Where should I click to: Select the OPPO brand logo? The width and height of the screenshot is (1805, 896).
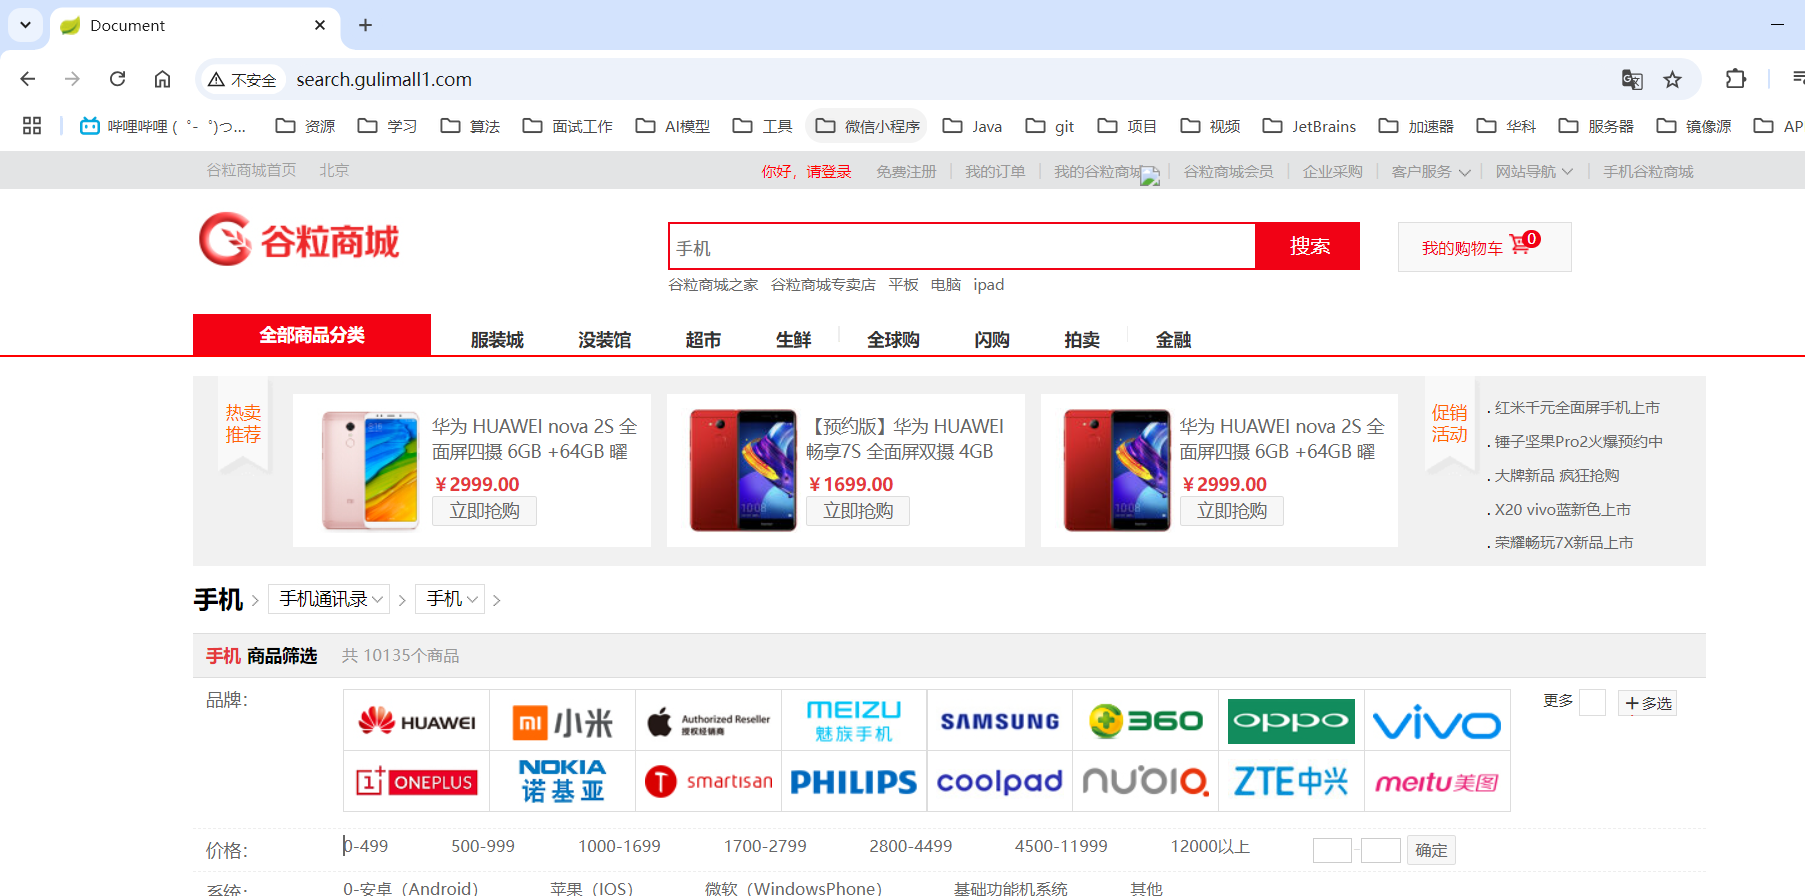(1291, 721)
